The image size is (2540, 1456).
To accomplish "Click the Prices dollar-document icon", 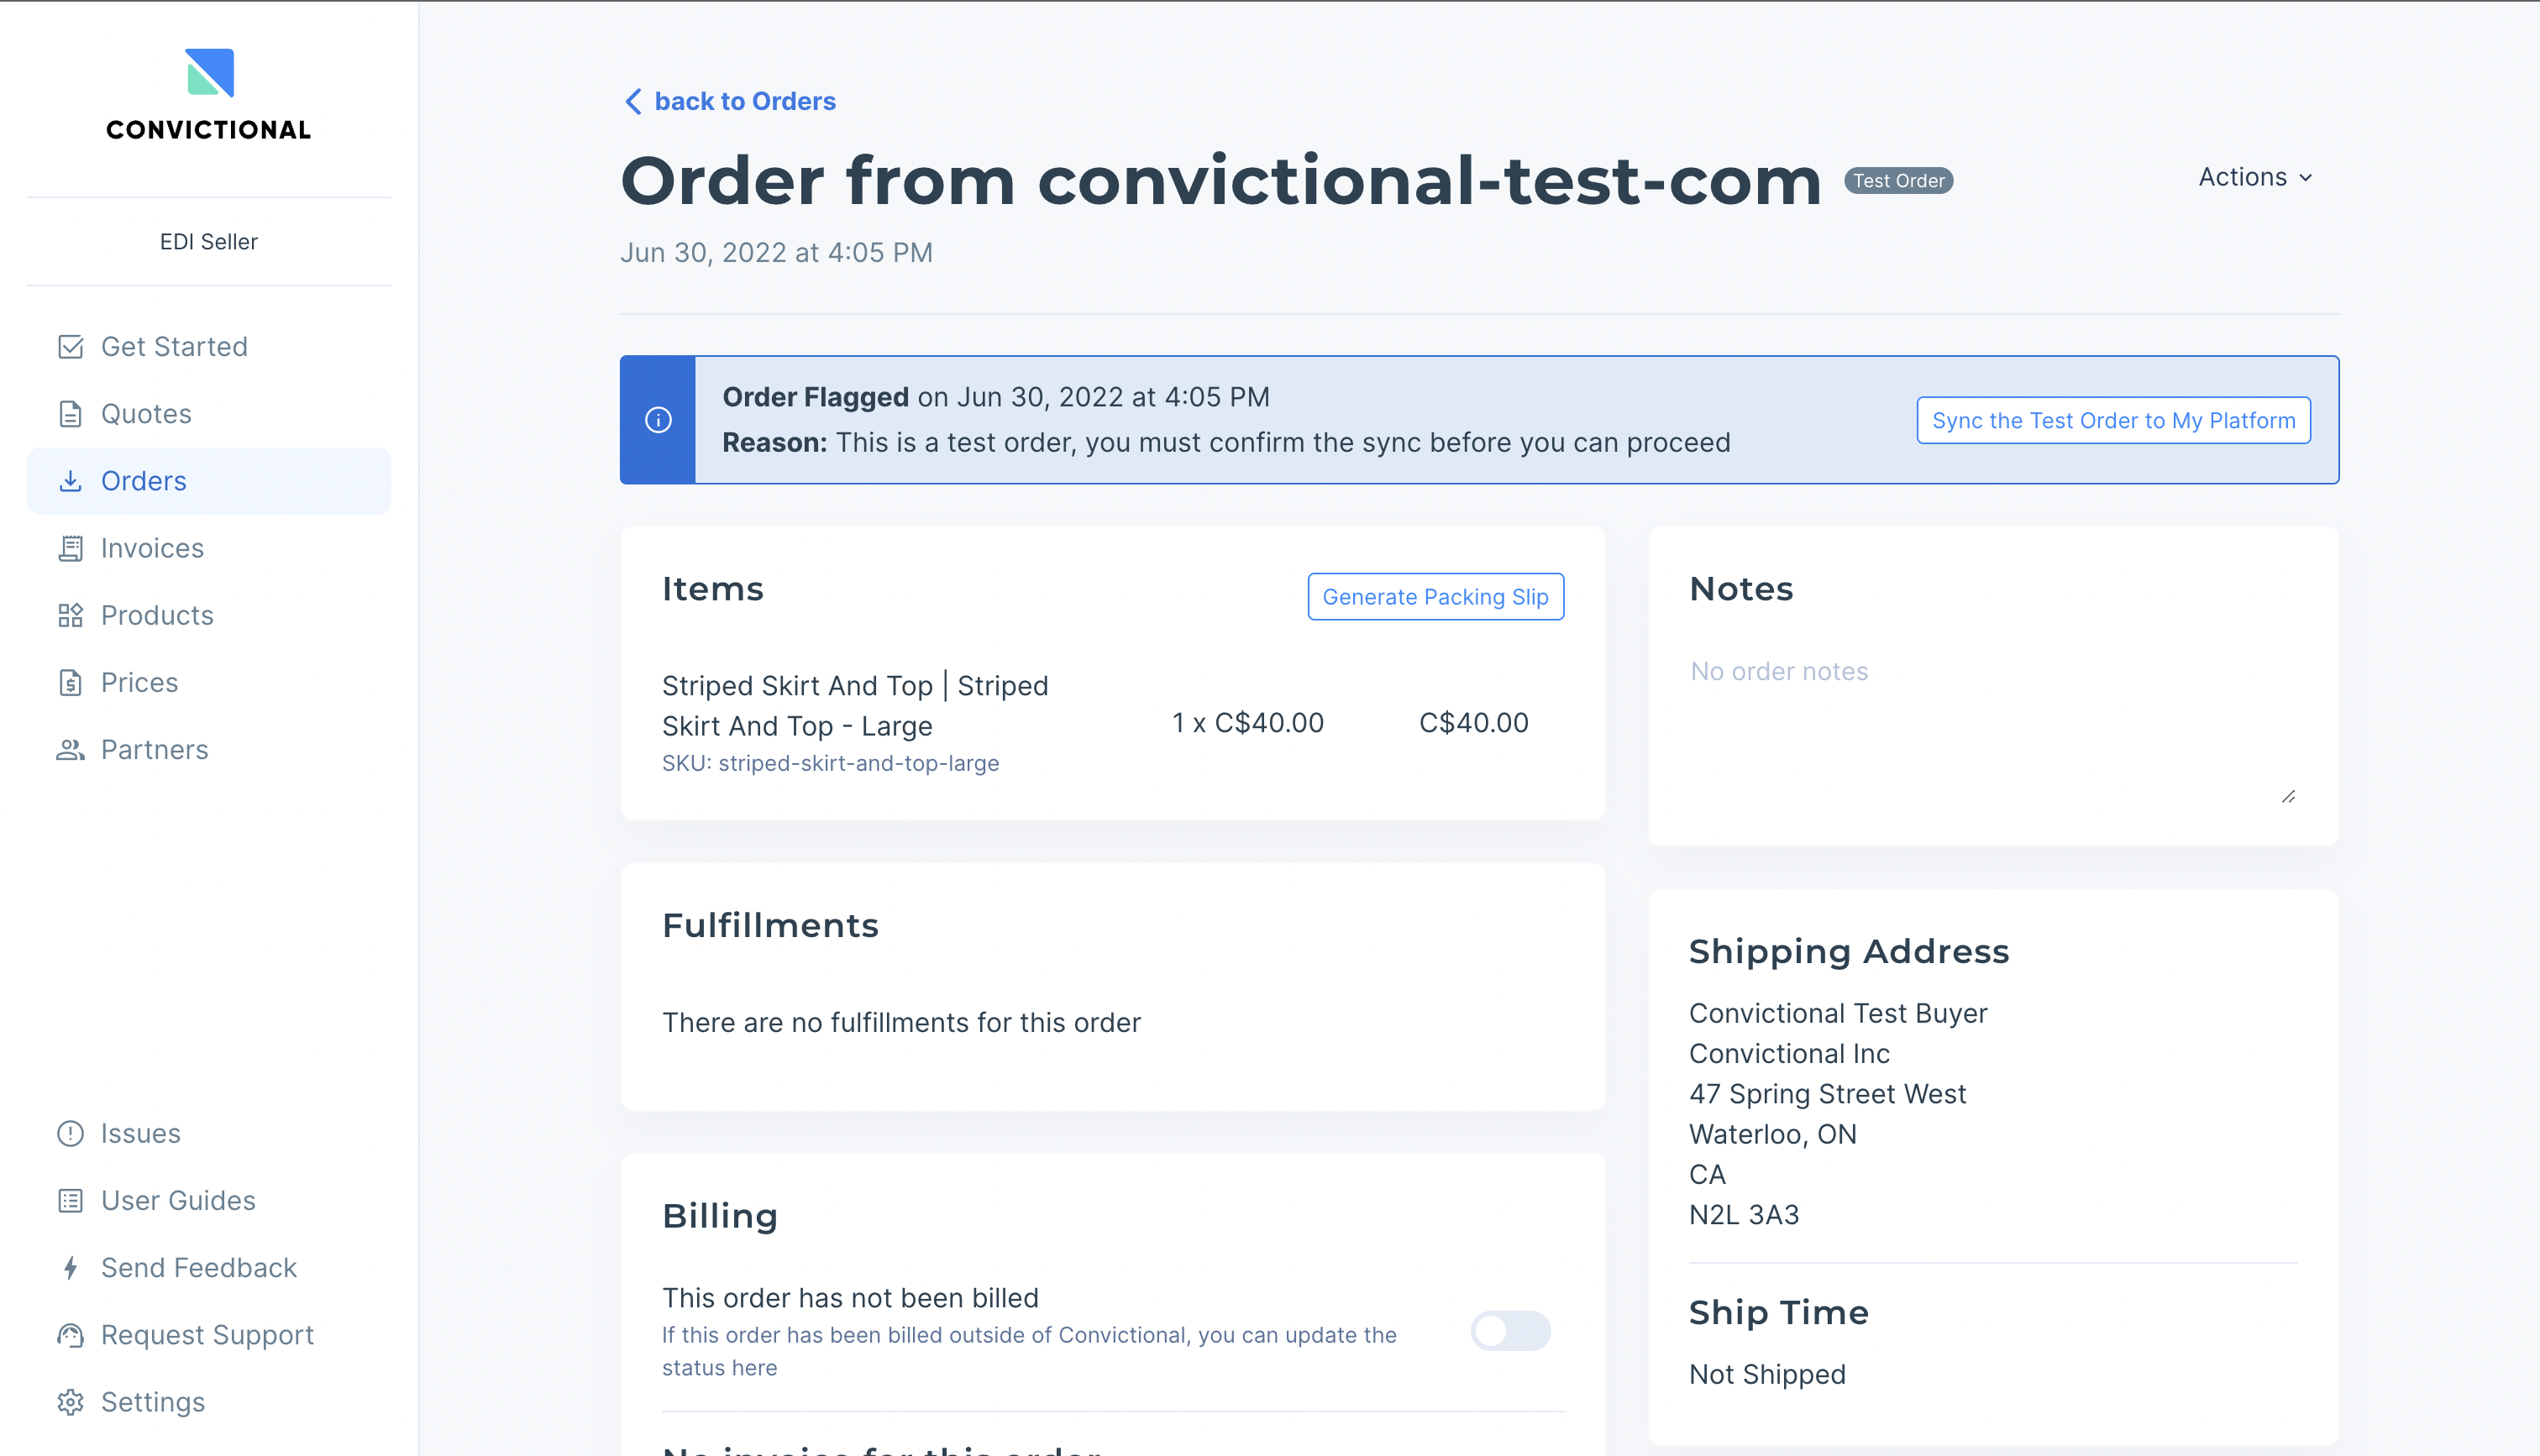I will (70, 682).
